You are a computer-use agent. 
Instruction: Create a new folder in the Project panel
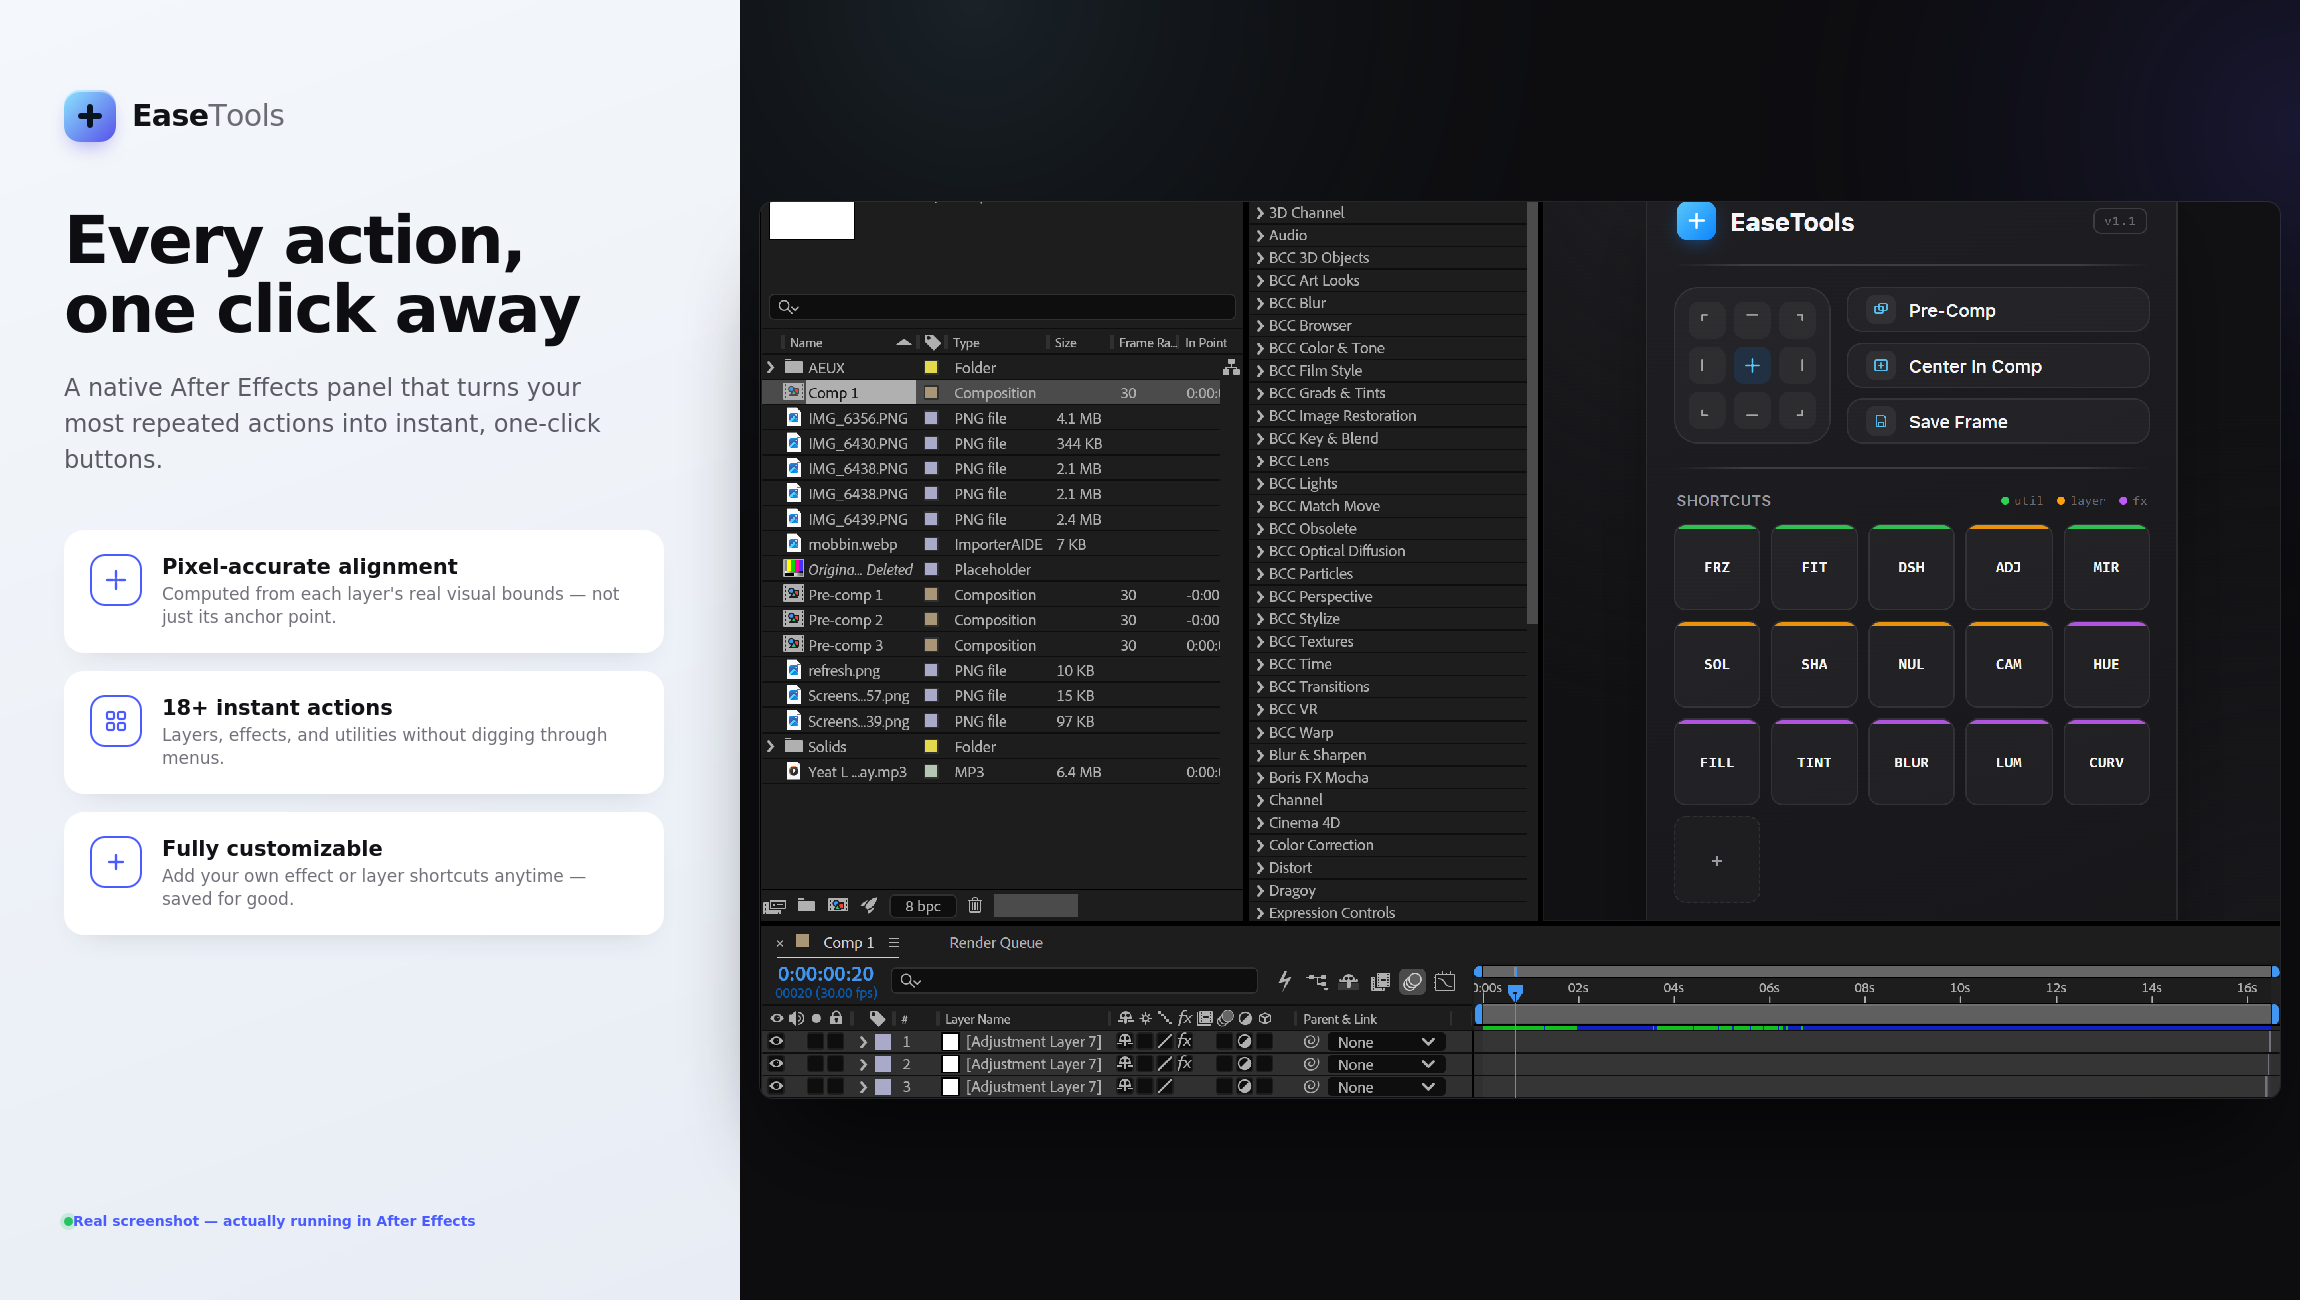tap(806, 906)
